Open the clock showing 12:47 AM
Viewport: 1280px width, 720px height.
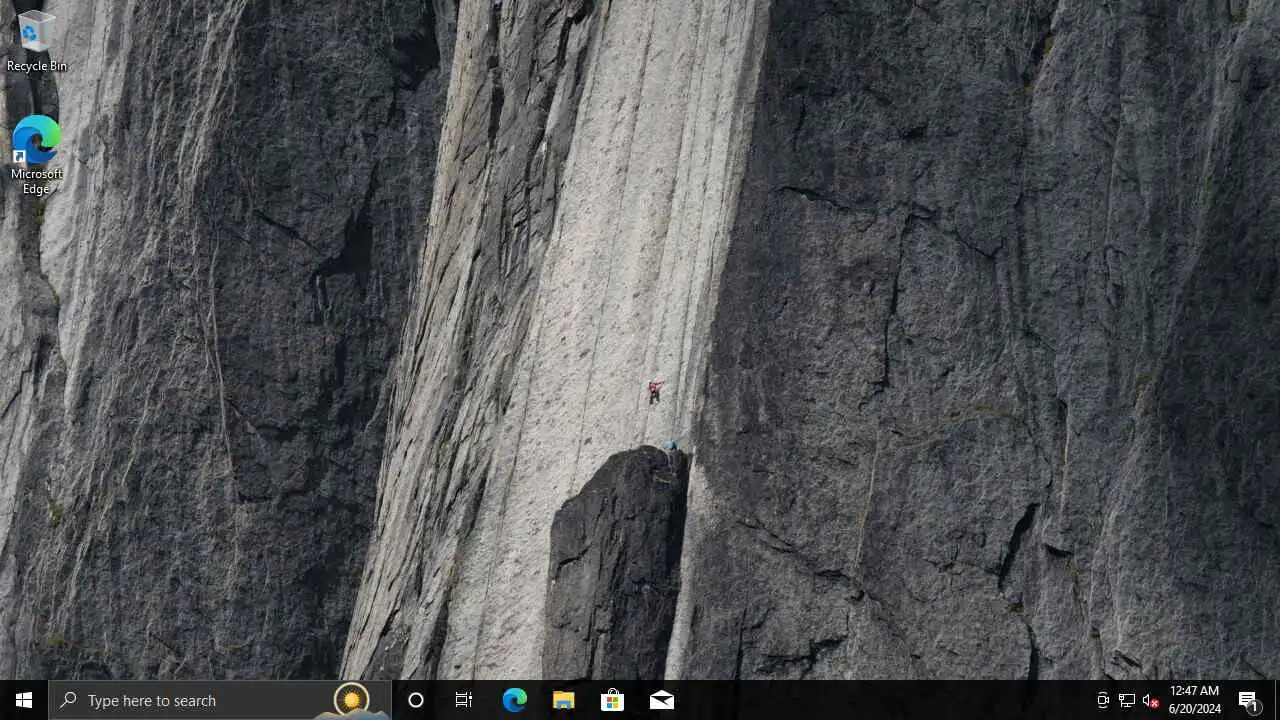click(x=1195, y=700)
